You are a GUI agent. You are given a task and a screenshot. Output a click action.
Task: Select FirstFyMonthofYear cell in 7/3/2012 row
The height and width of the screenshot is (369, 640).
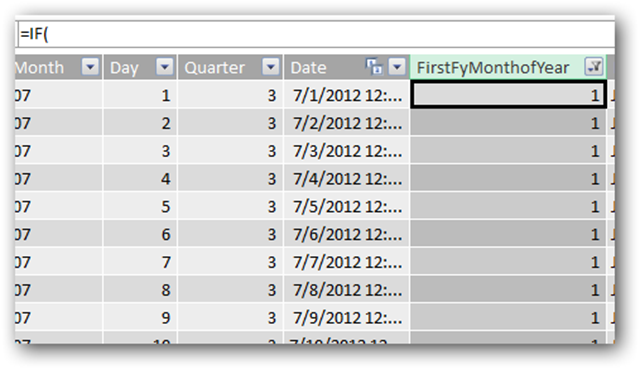click(x=508, y=151)
